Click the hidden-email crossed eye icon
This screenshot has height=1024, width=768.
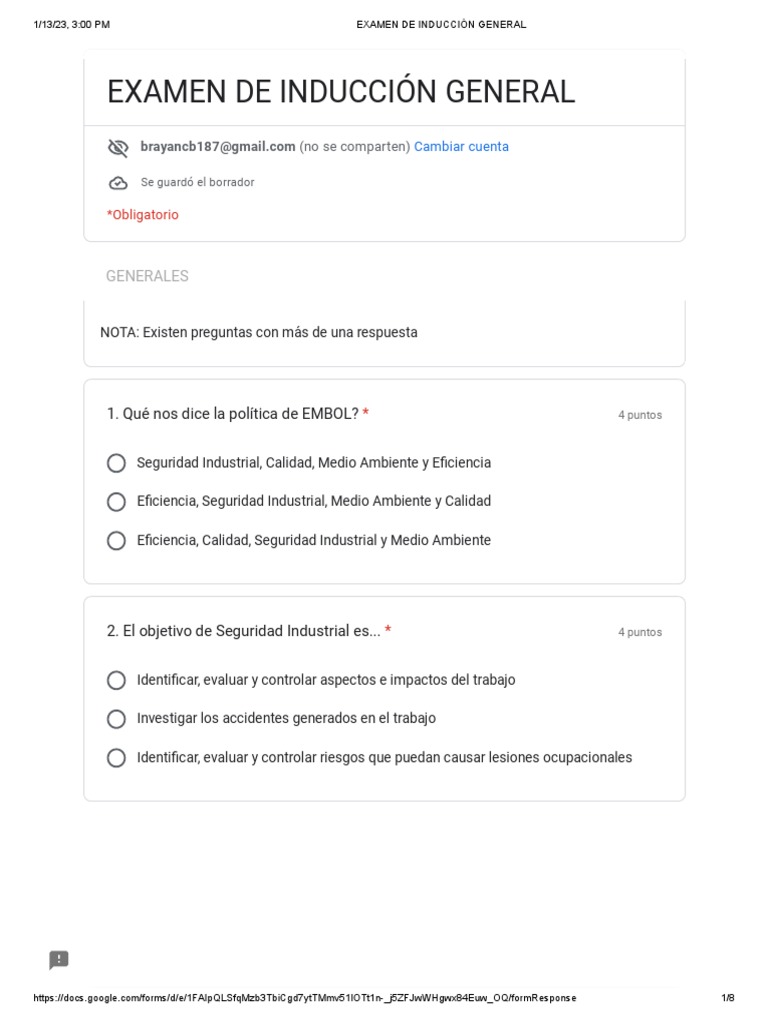118,148
